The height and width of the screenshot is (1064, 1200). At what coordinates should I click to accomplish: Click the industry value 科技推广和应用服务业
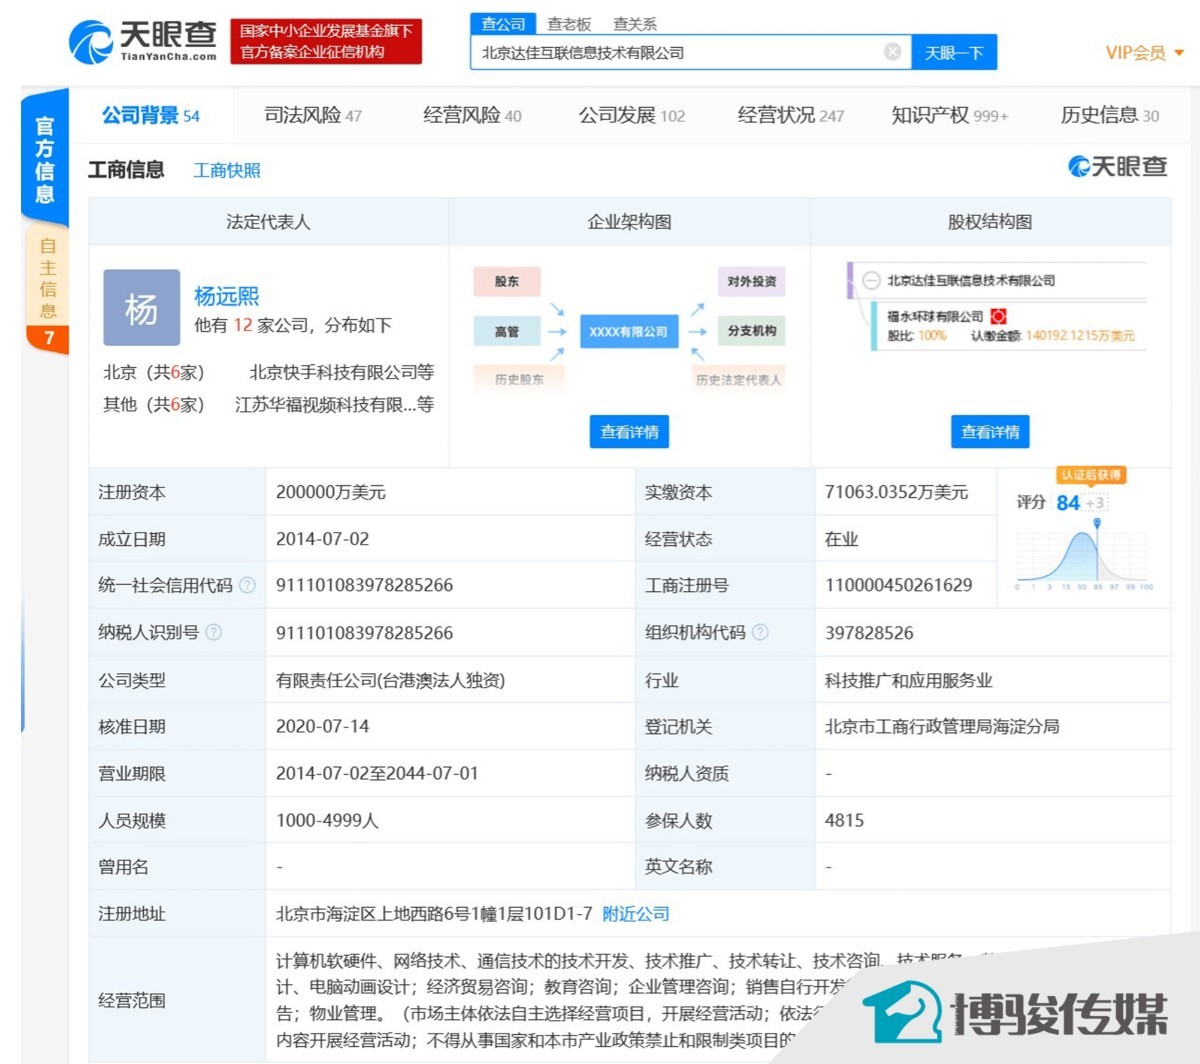click(x=908, y=680)
